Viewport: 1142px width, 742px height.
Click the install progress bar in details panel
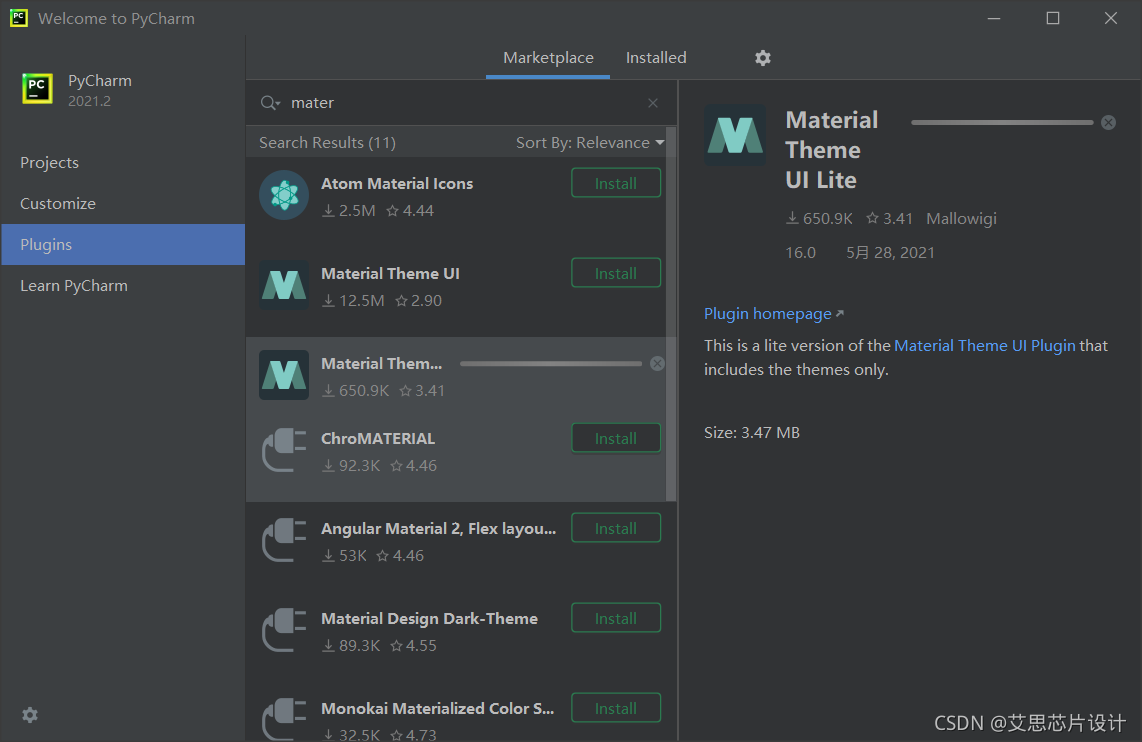[x=1002, y=122]
